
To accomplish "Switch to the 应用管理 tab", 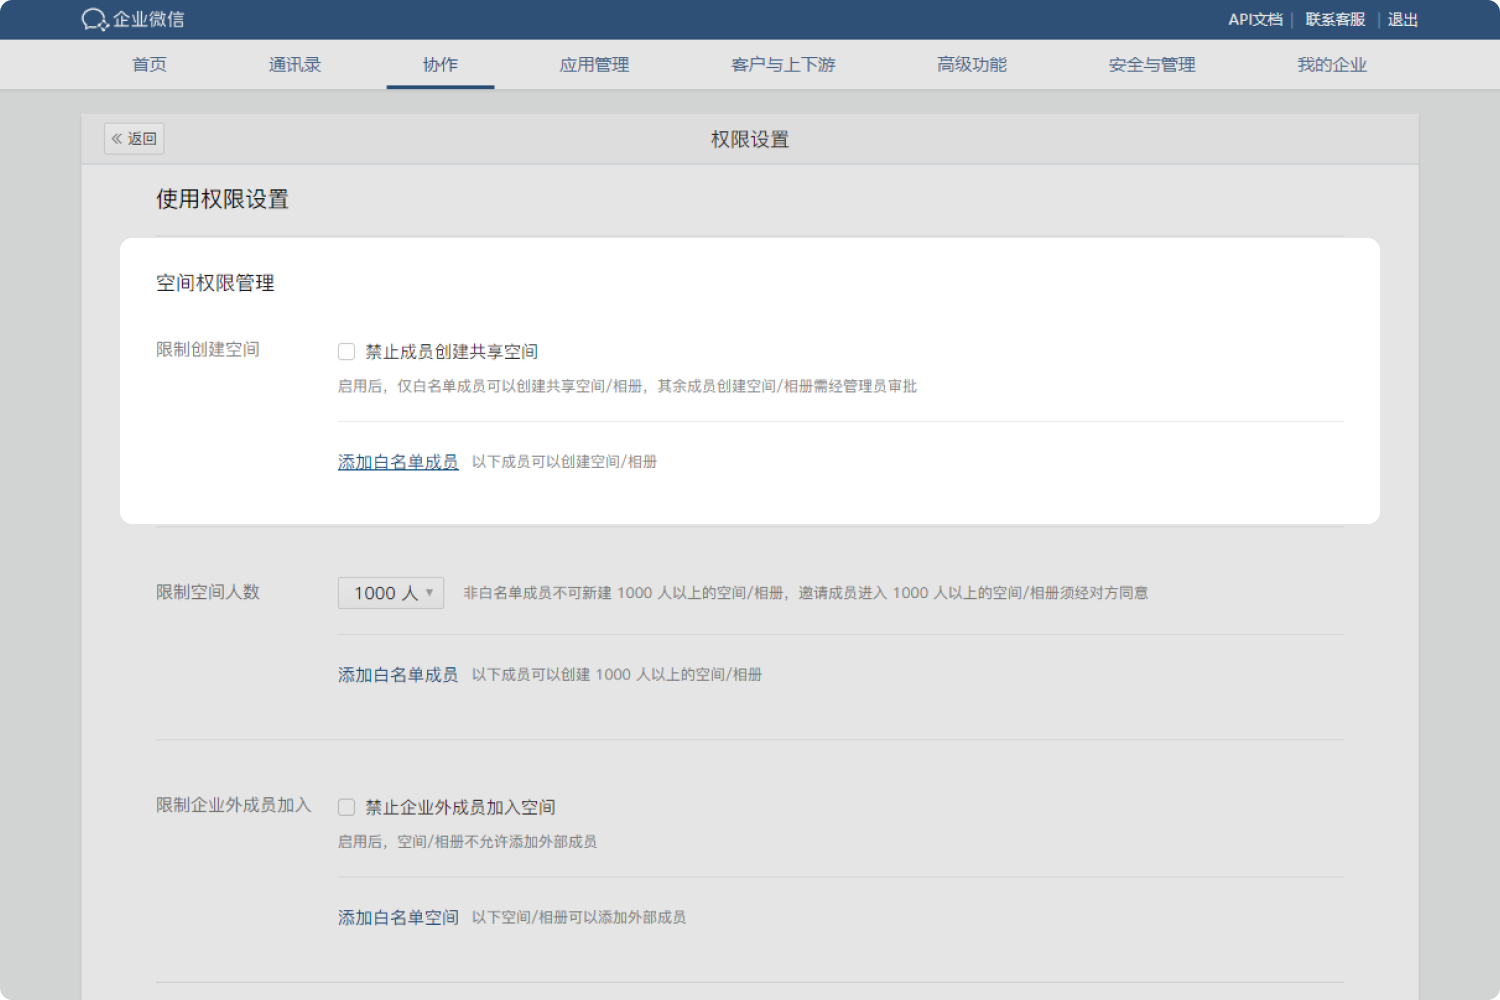I will click(594, 64).
